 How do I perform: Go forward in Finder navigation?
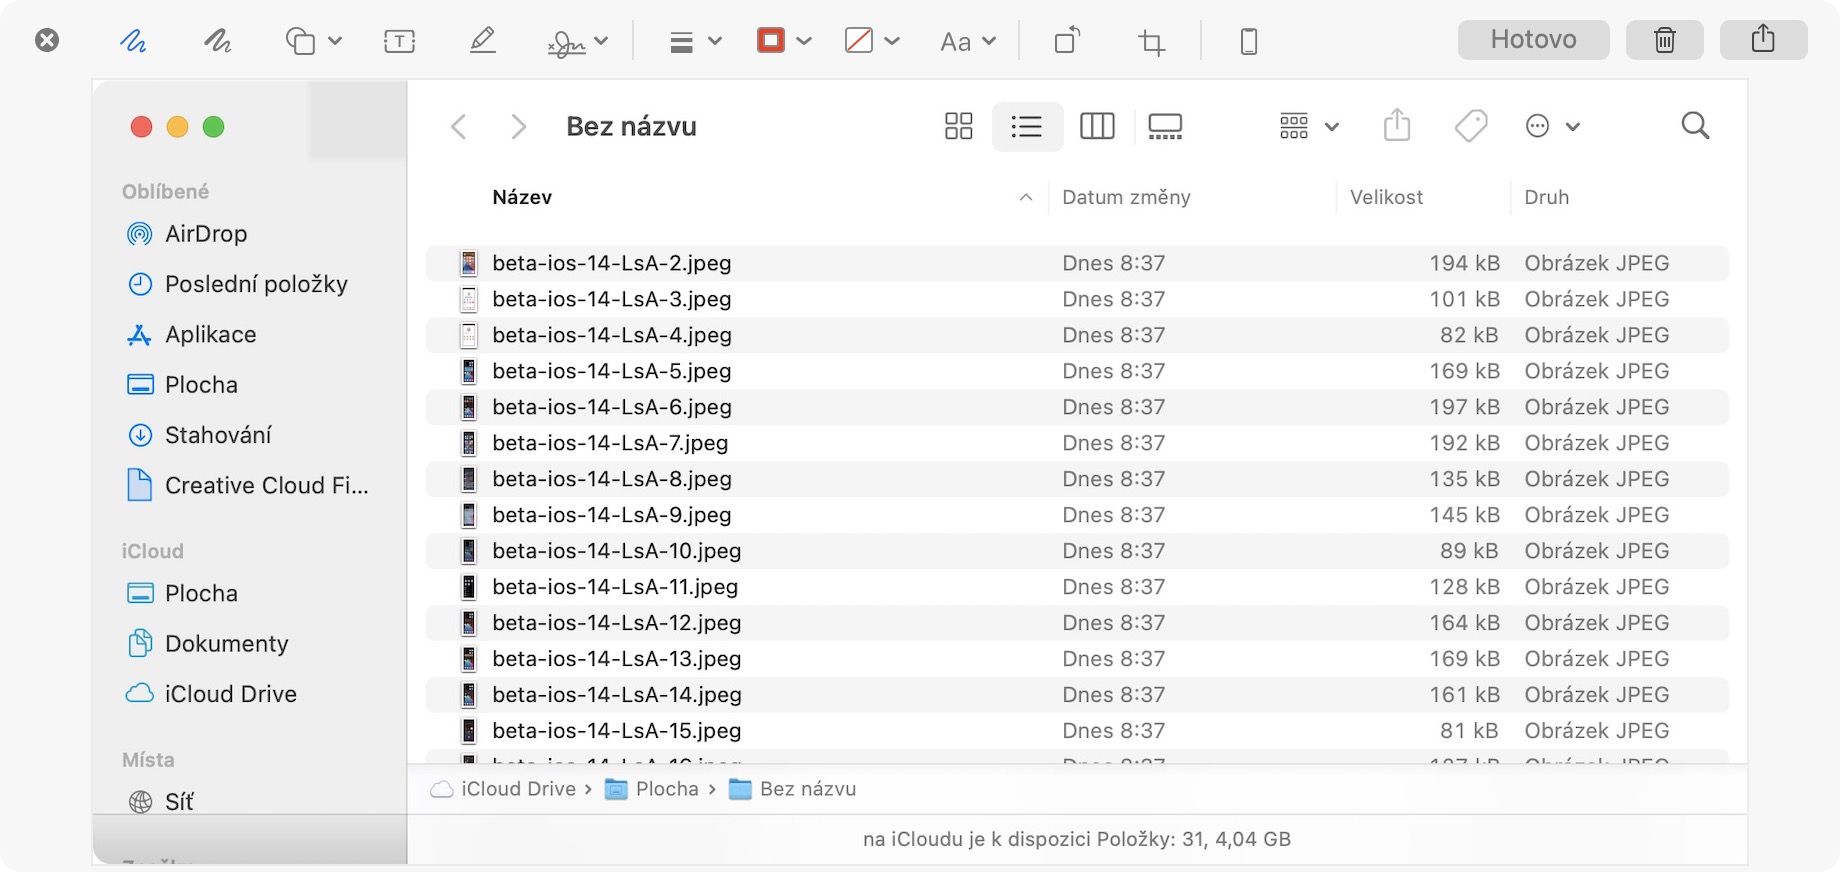pyautogui.click(x=518, y=127)
